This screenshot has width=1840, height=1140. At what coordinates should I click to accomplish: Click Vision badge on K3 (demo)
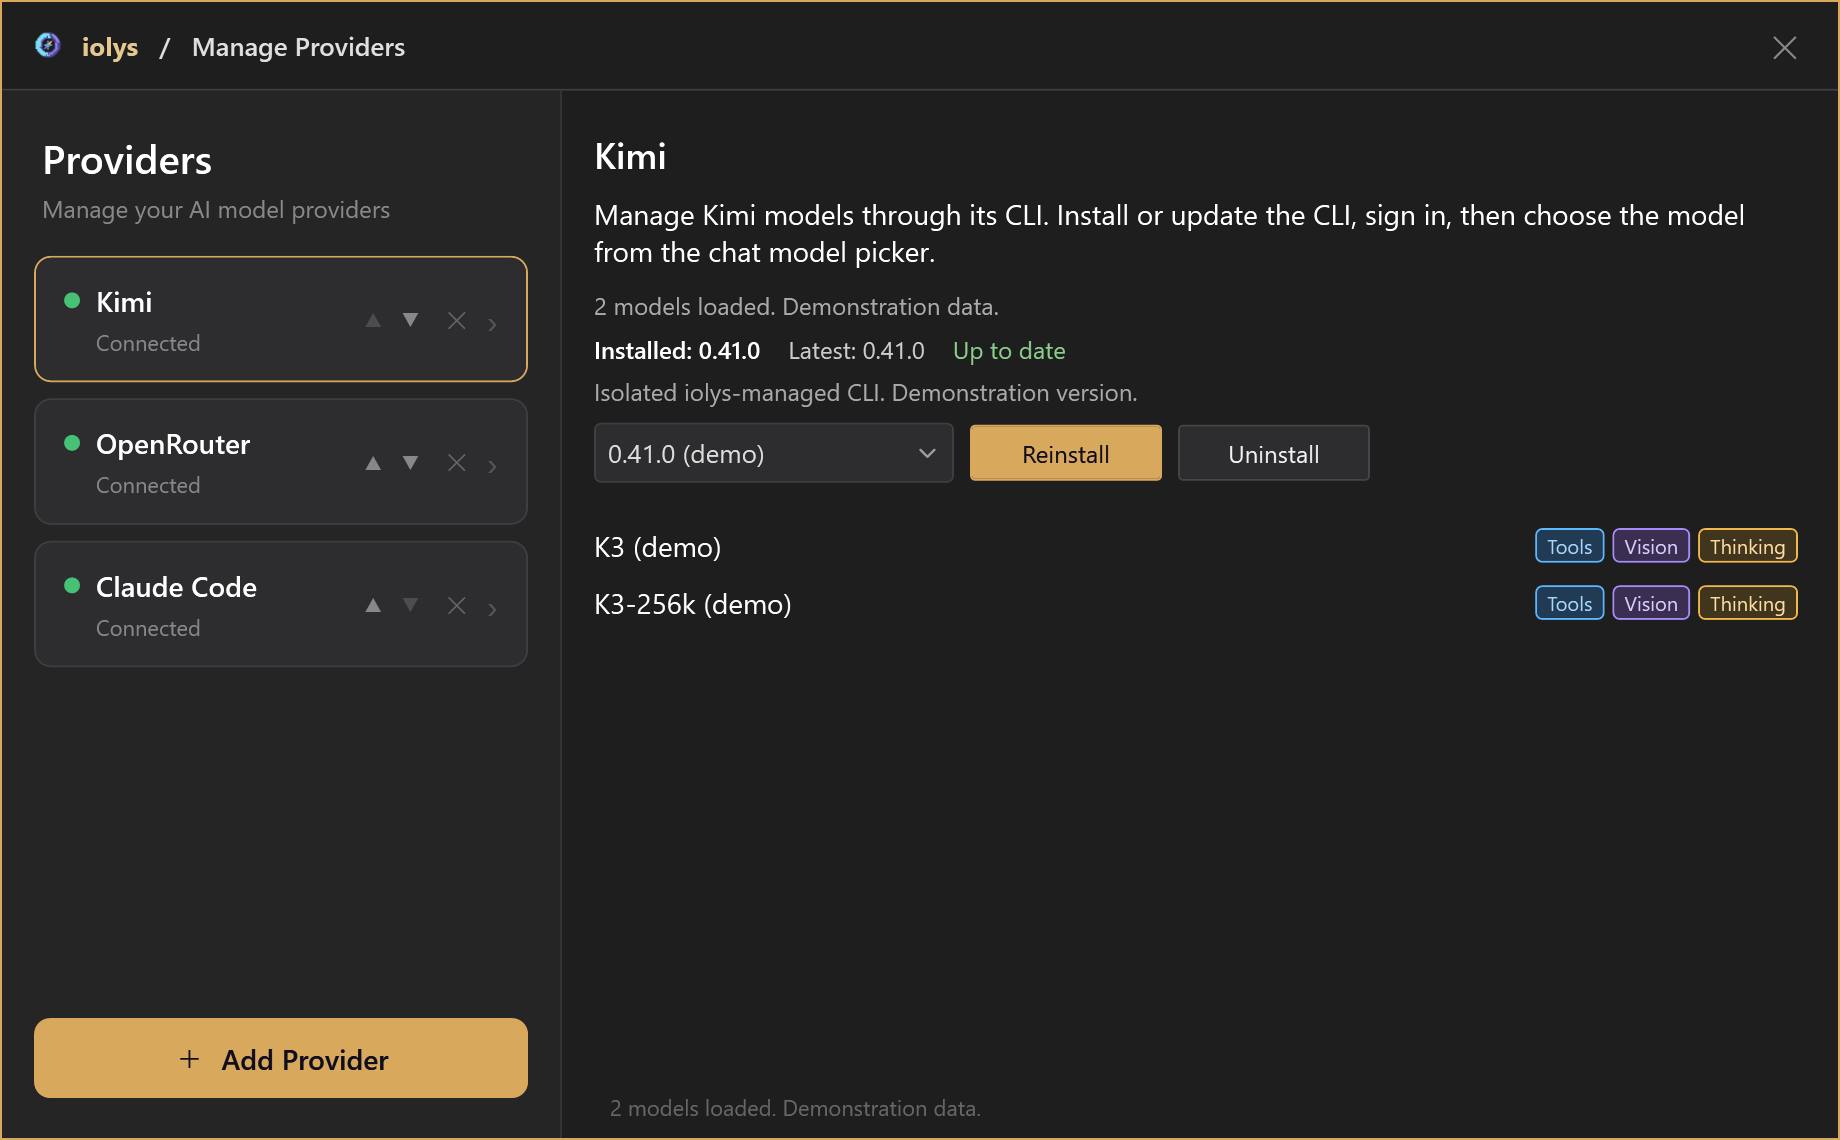(x=1651, y=546)
